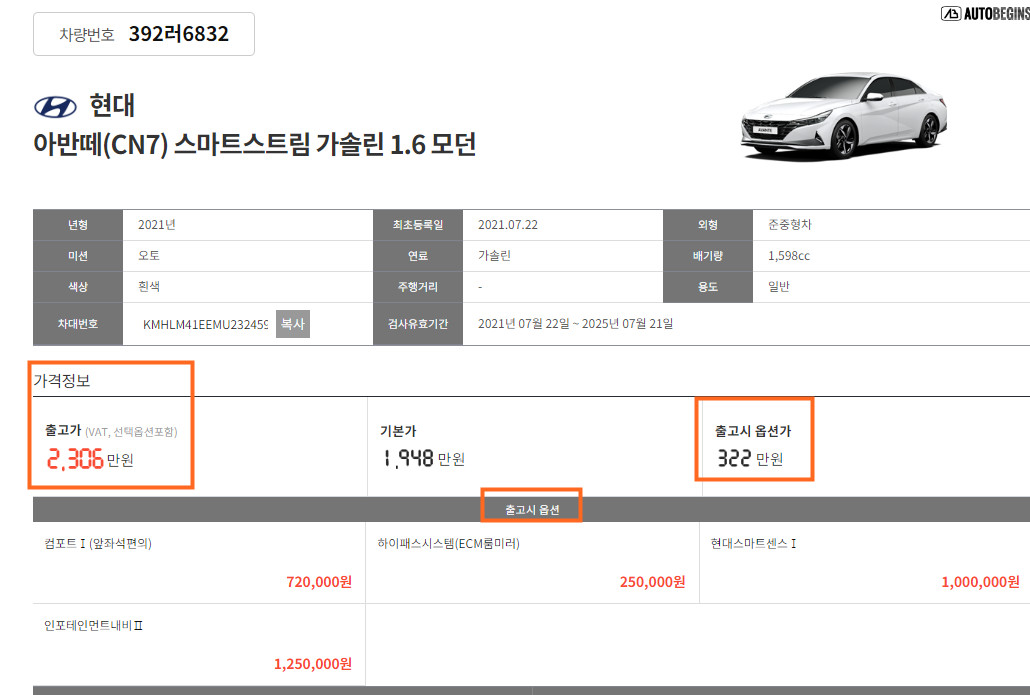Click the 오토 transmission value
The image size is (1030, 695).
point(149,256)
